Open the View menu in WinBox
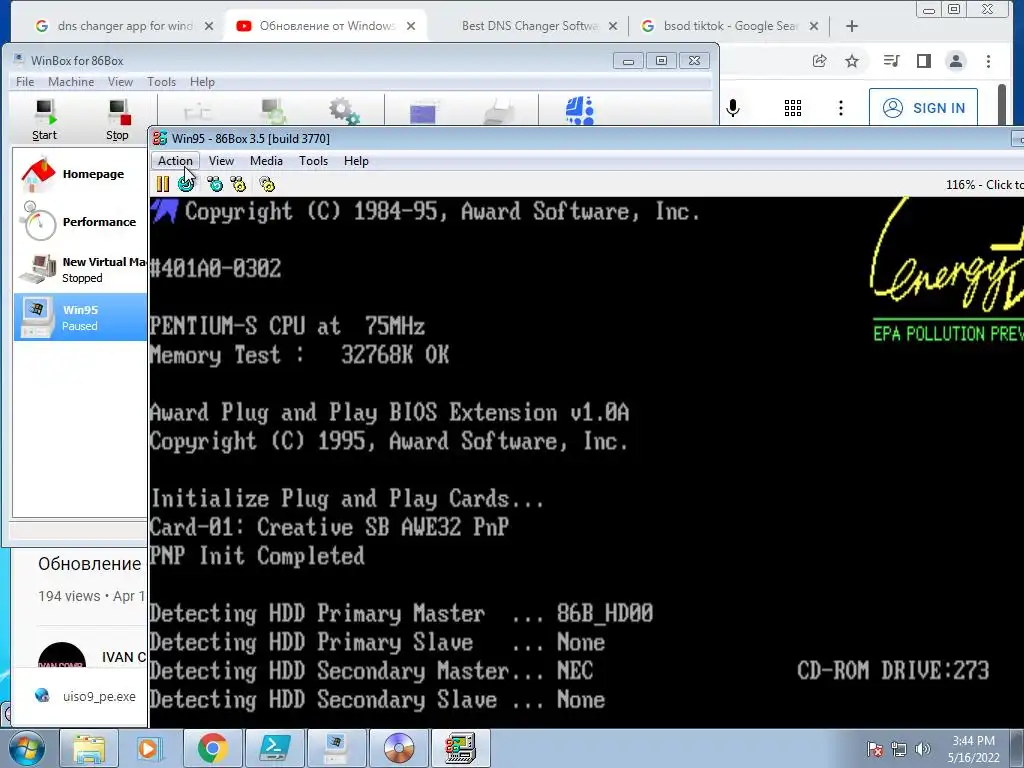 120,82
